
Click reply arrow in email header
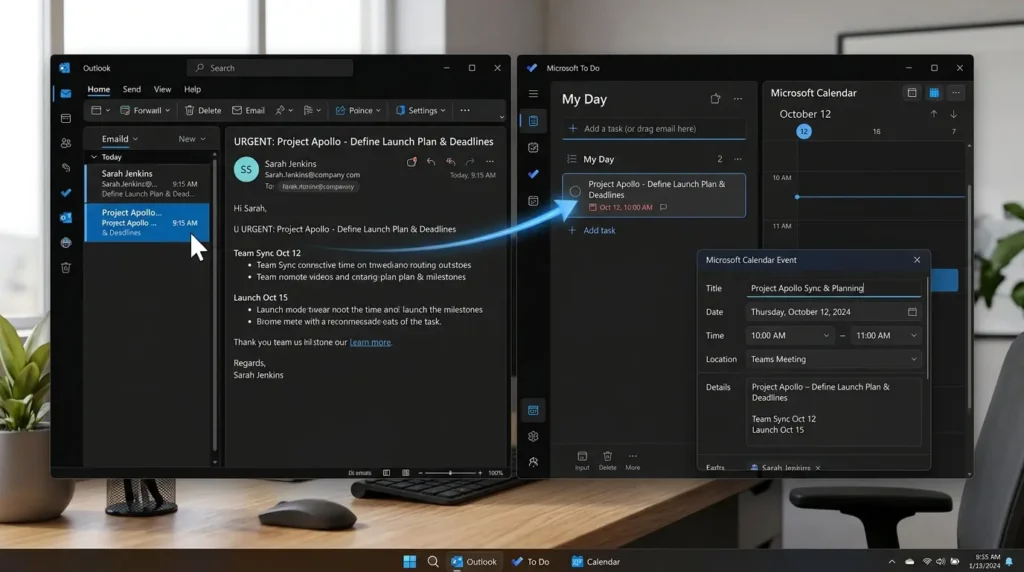pos(431,162)
